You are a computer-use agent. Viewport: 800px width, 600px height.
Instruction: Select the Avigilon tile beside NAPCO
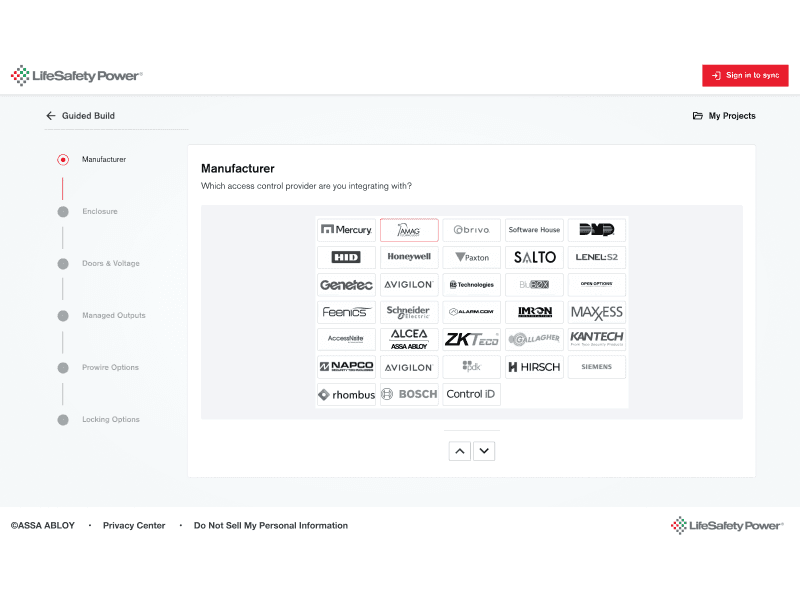tap(409, 367)
